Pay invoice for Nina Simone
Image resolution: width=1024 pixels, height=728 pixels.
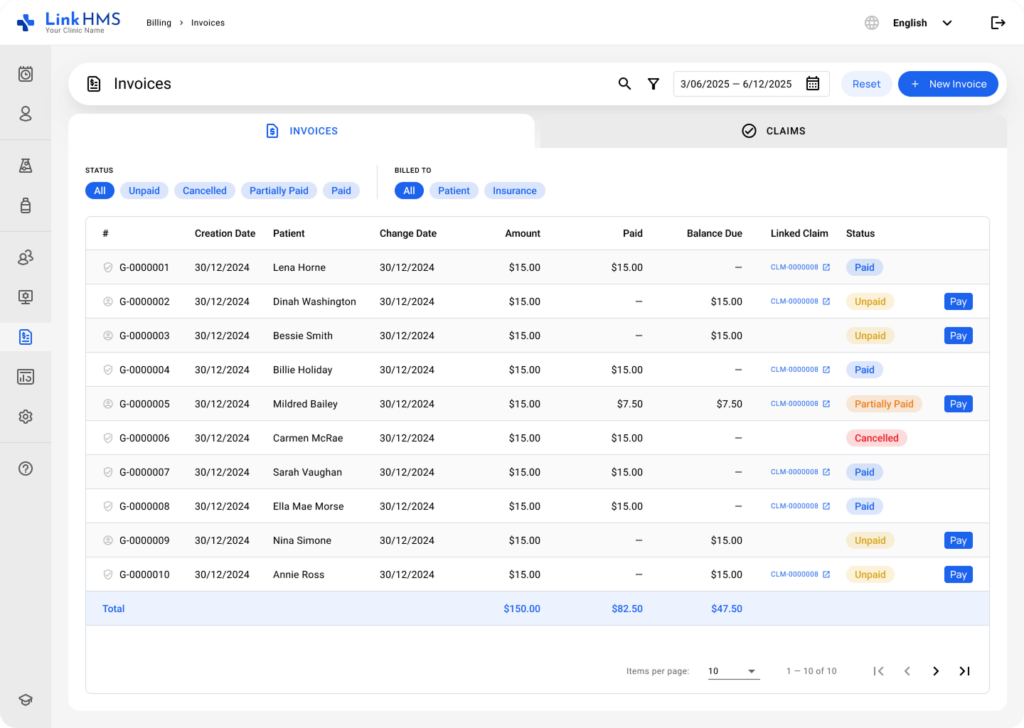point(958,541)
